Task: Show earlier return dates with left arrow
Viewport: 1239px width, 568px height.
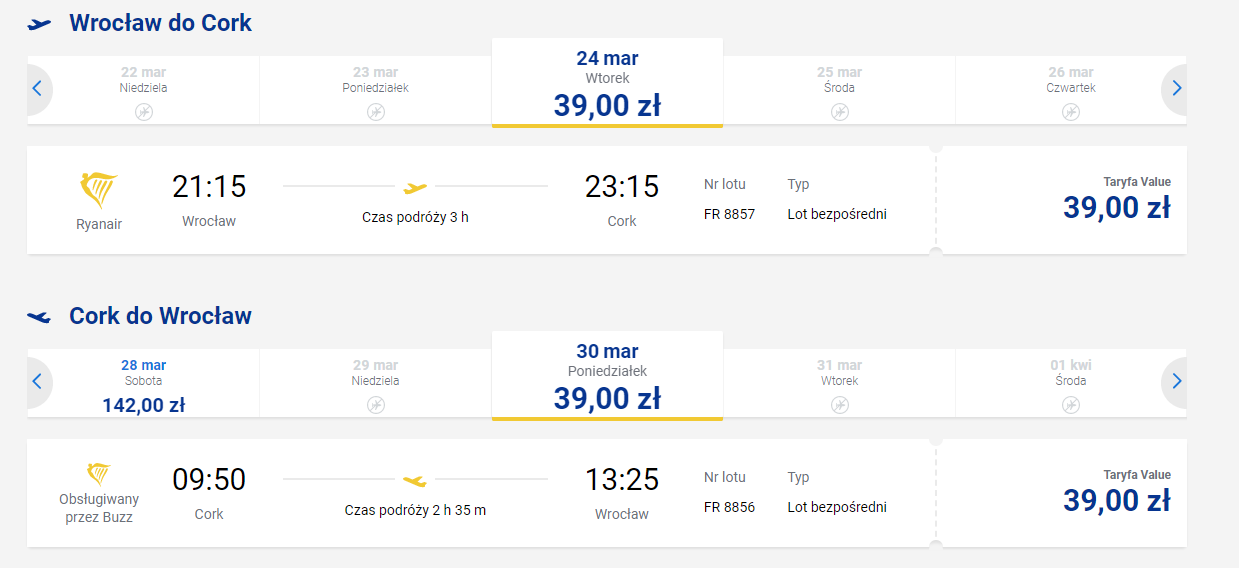Action: [x=38, y=382]
